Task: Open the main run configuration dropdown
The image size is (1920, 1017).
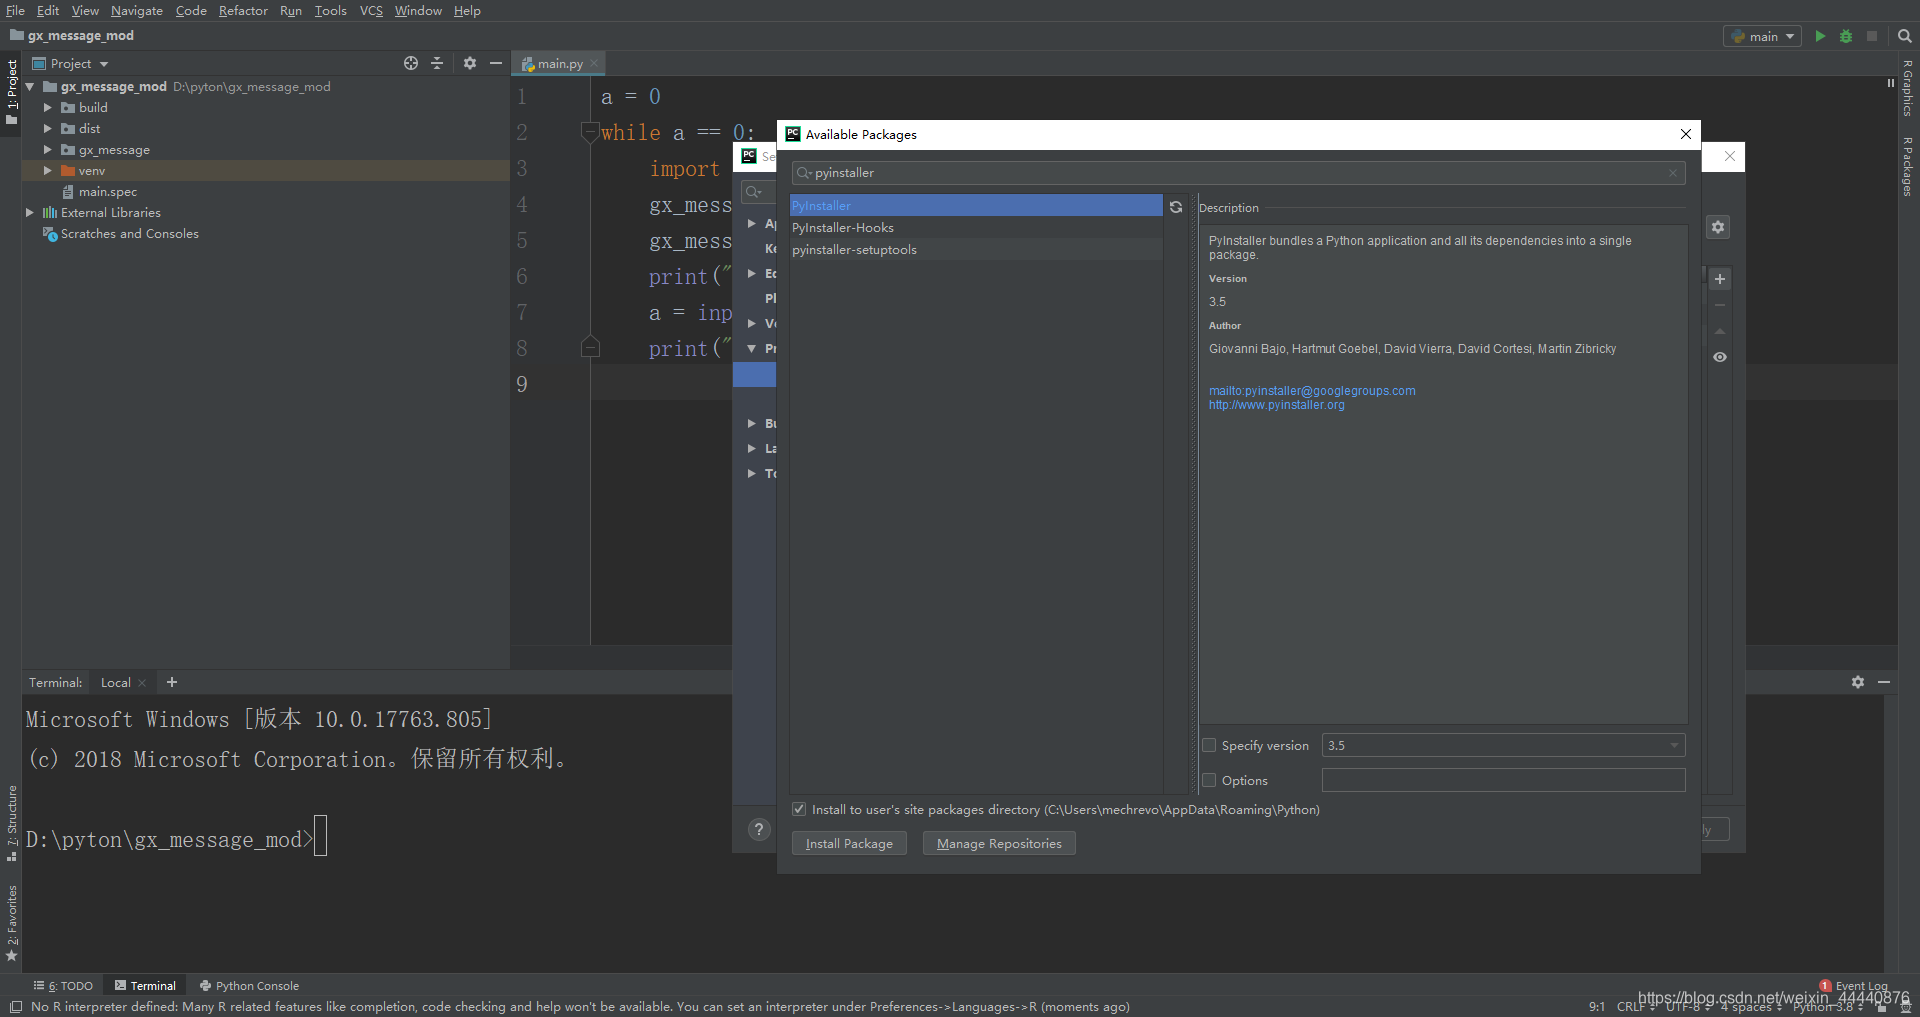Action: pyautogui.click(x=1762, y=36)
